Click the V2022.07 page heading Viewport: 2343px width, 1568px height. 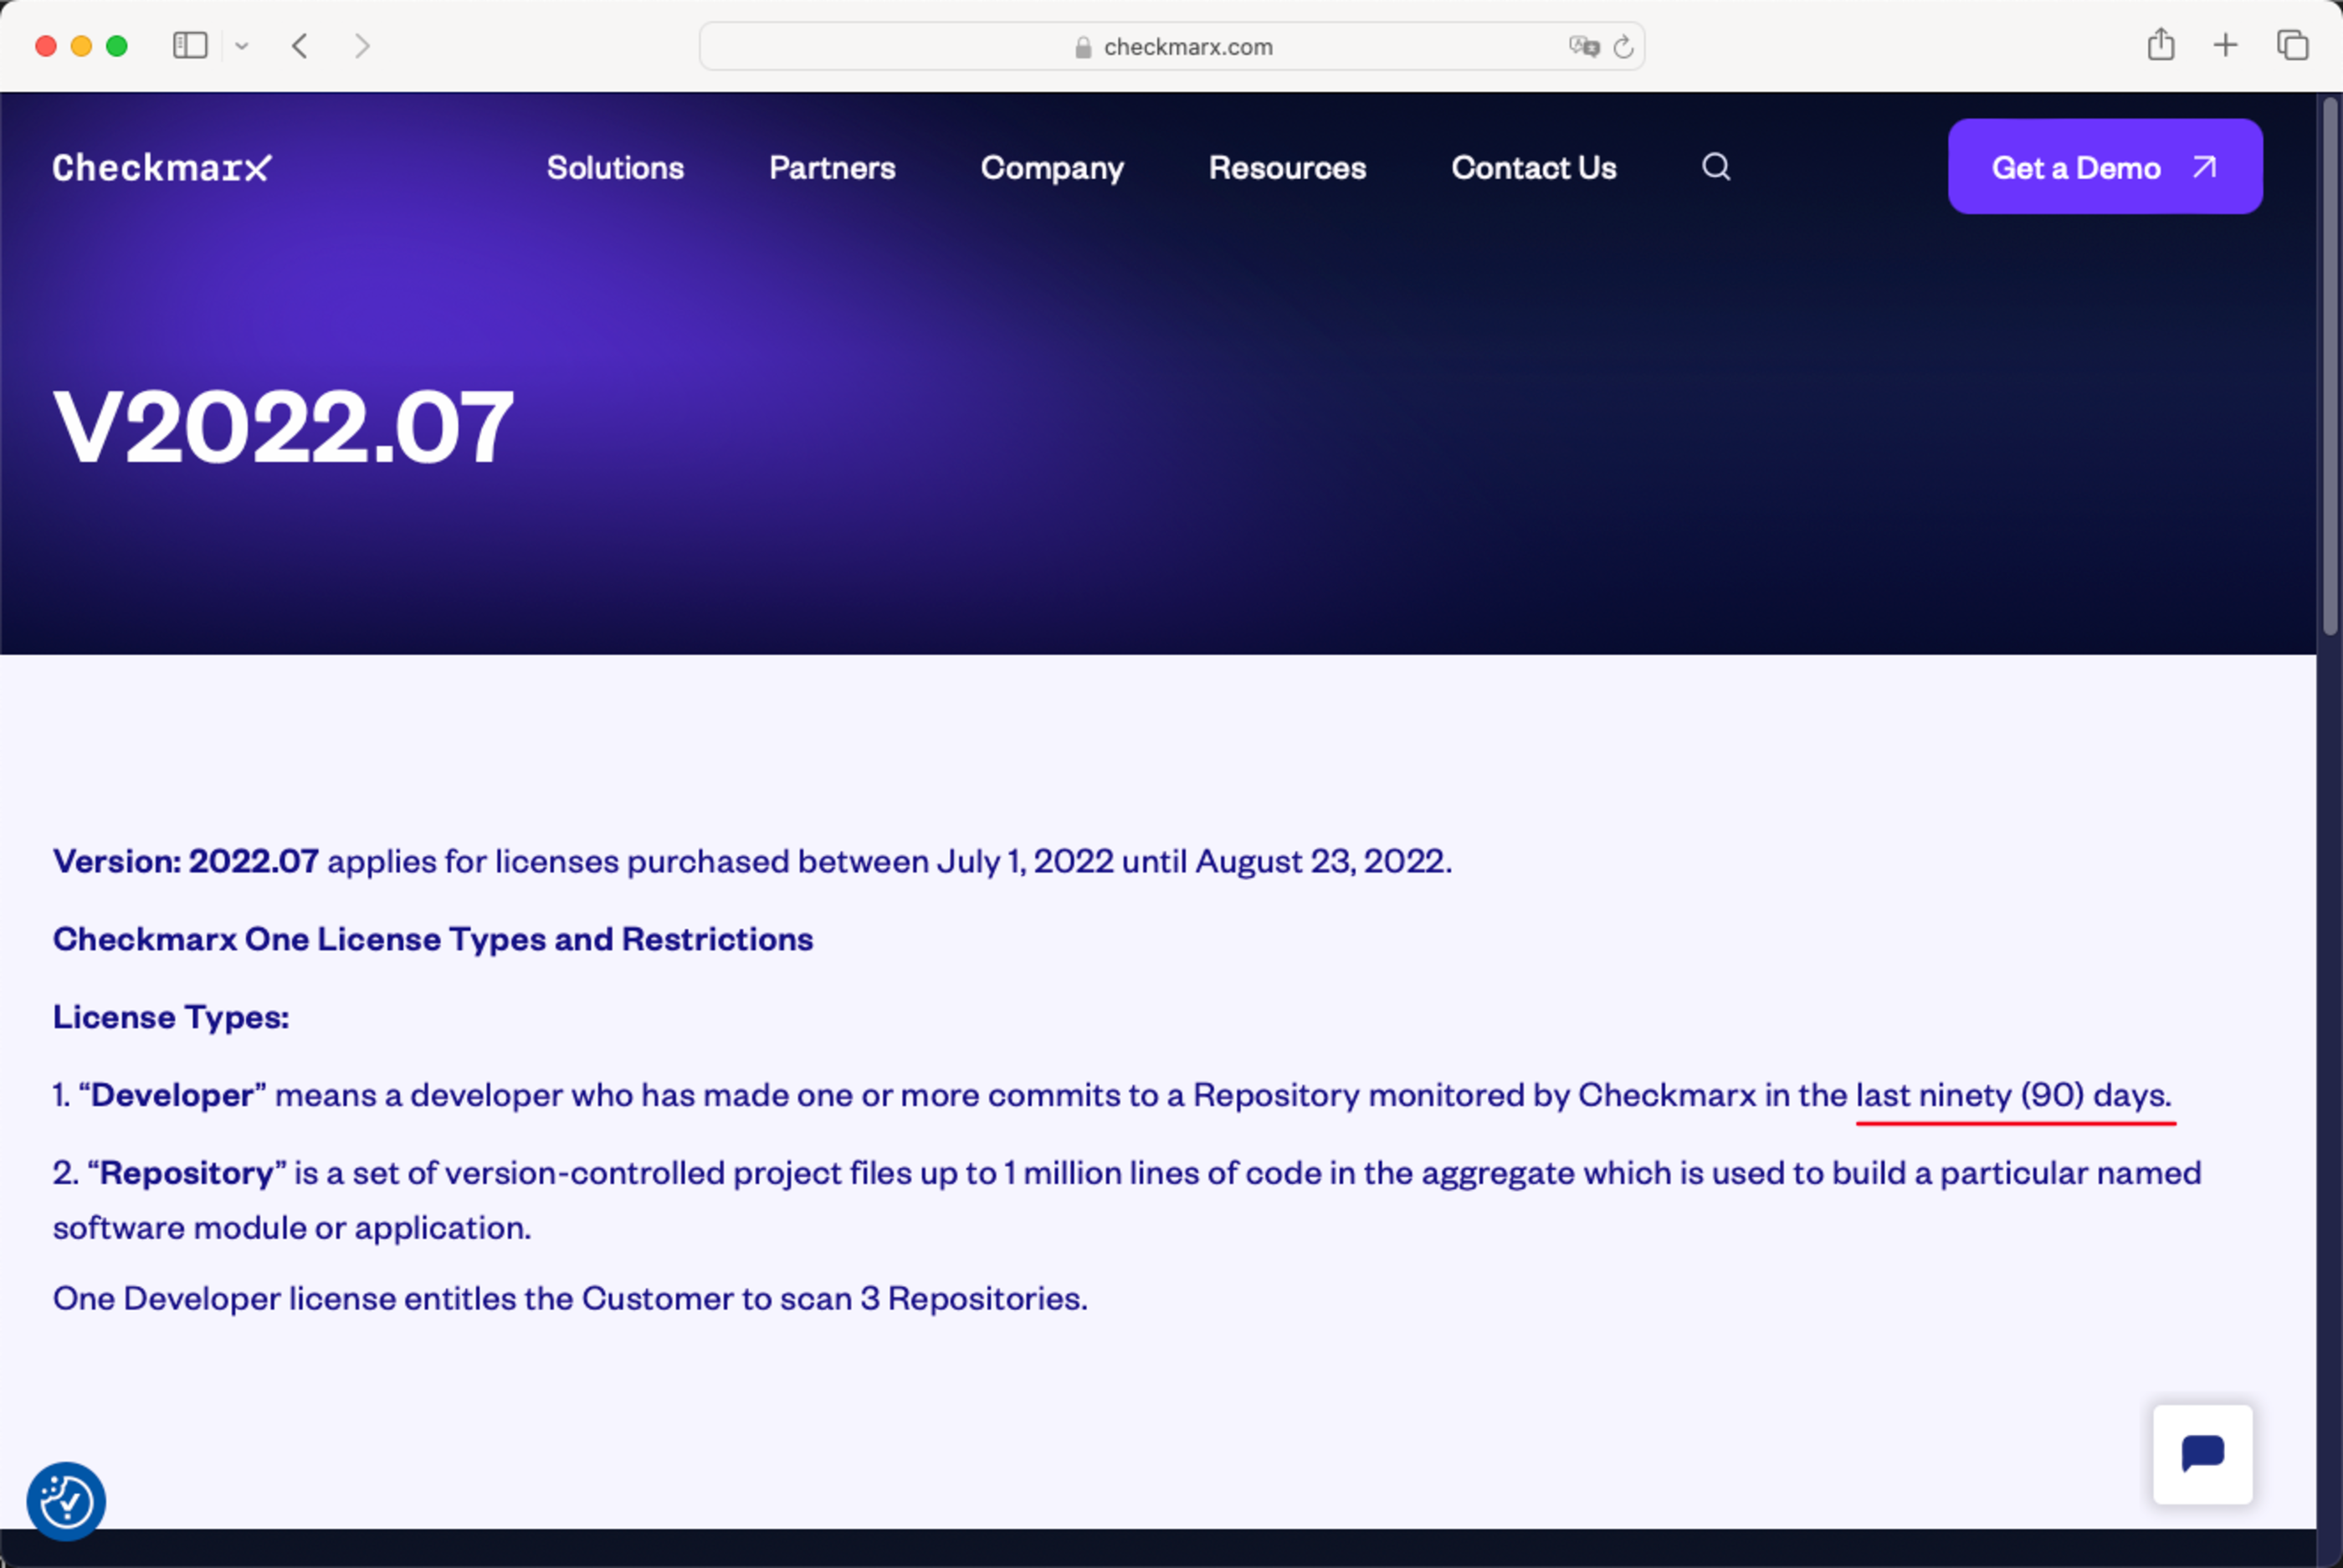283,428
